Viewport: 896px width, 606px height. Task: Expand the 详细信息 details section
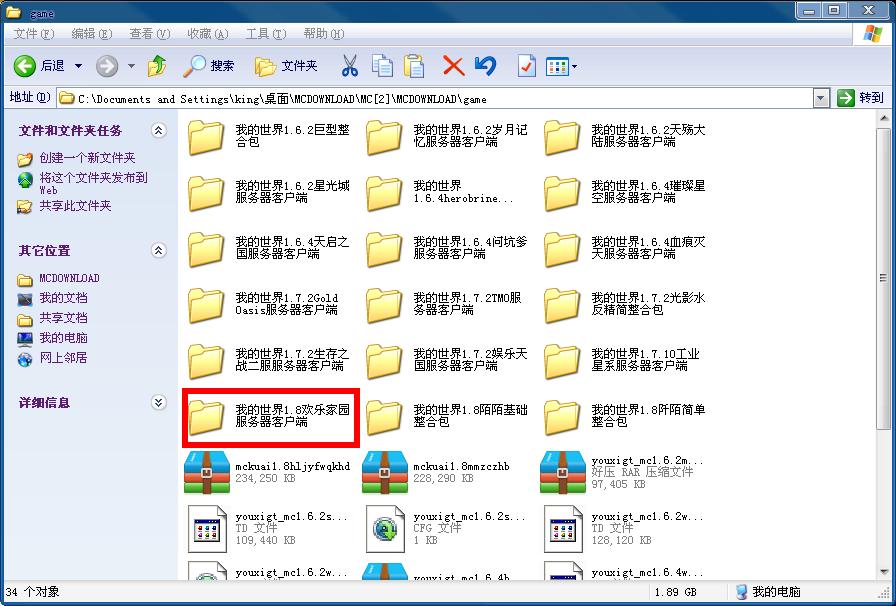158,402
